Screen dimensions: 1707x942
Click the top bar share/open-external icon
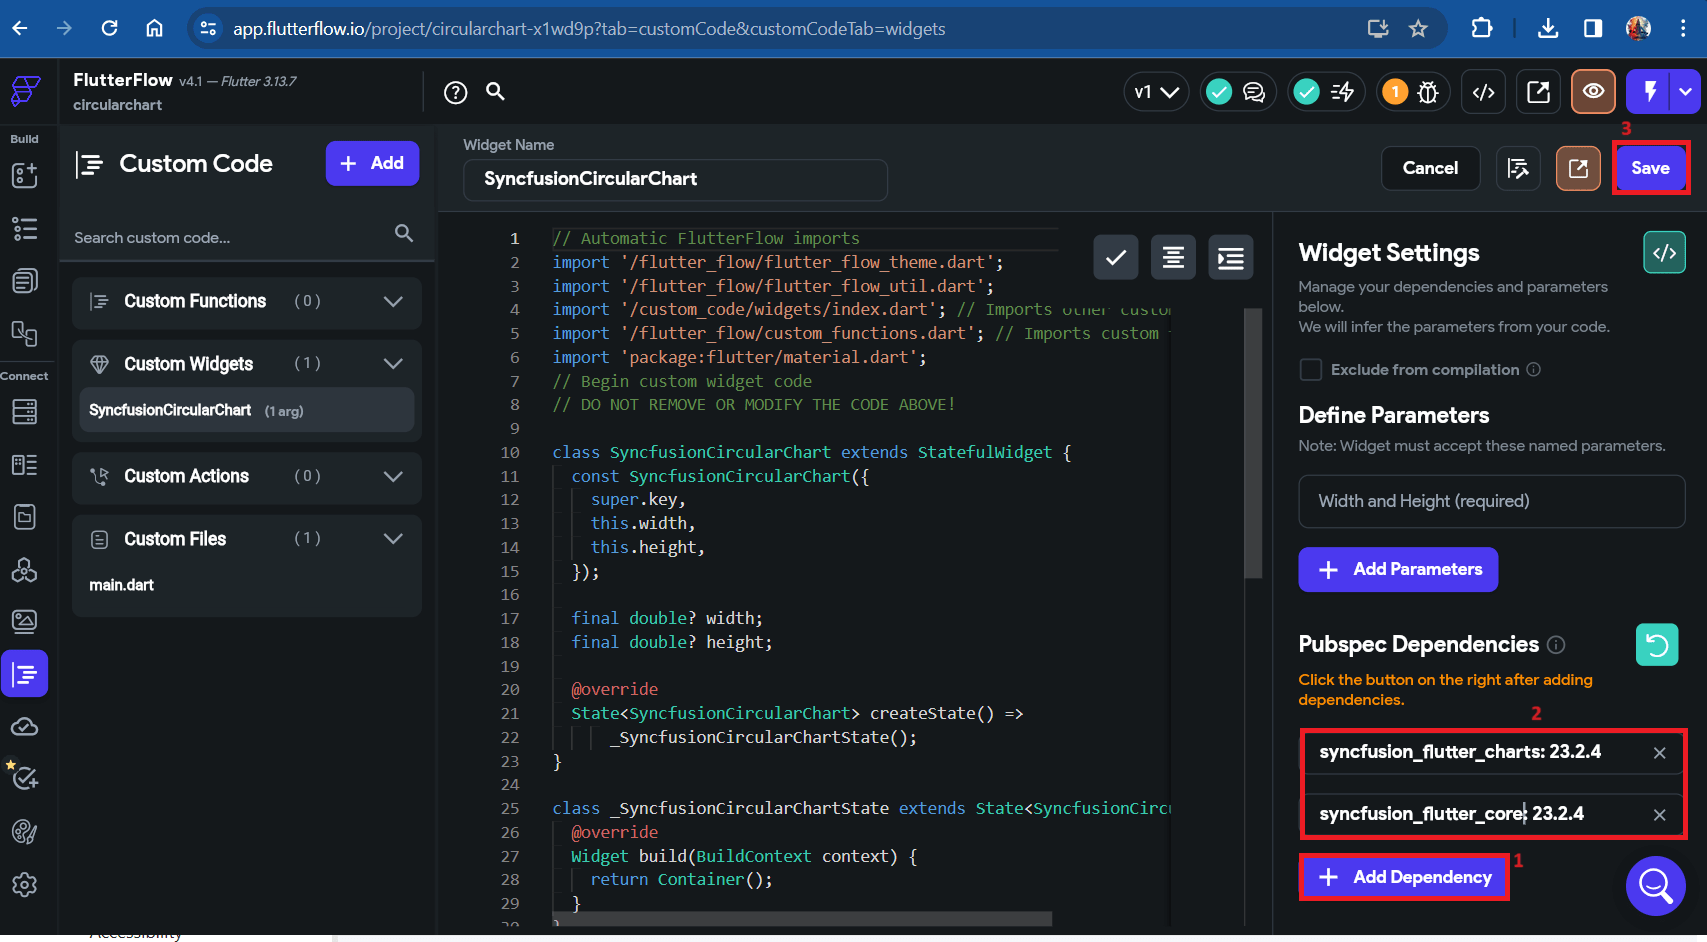(x=1539, y=92)
